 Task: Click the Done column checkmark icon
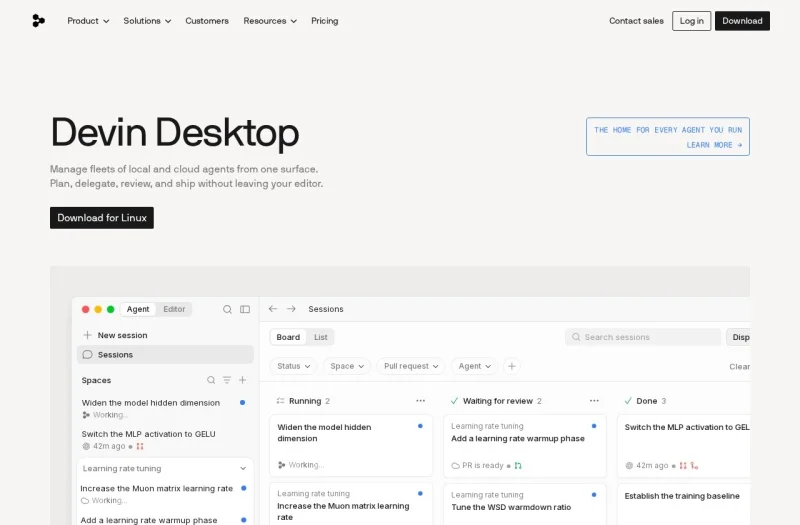(628, 401)
